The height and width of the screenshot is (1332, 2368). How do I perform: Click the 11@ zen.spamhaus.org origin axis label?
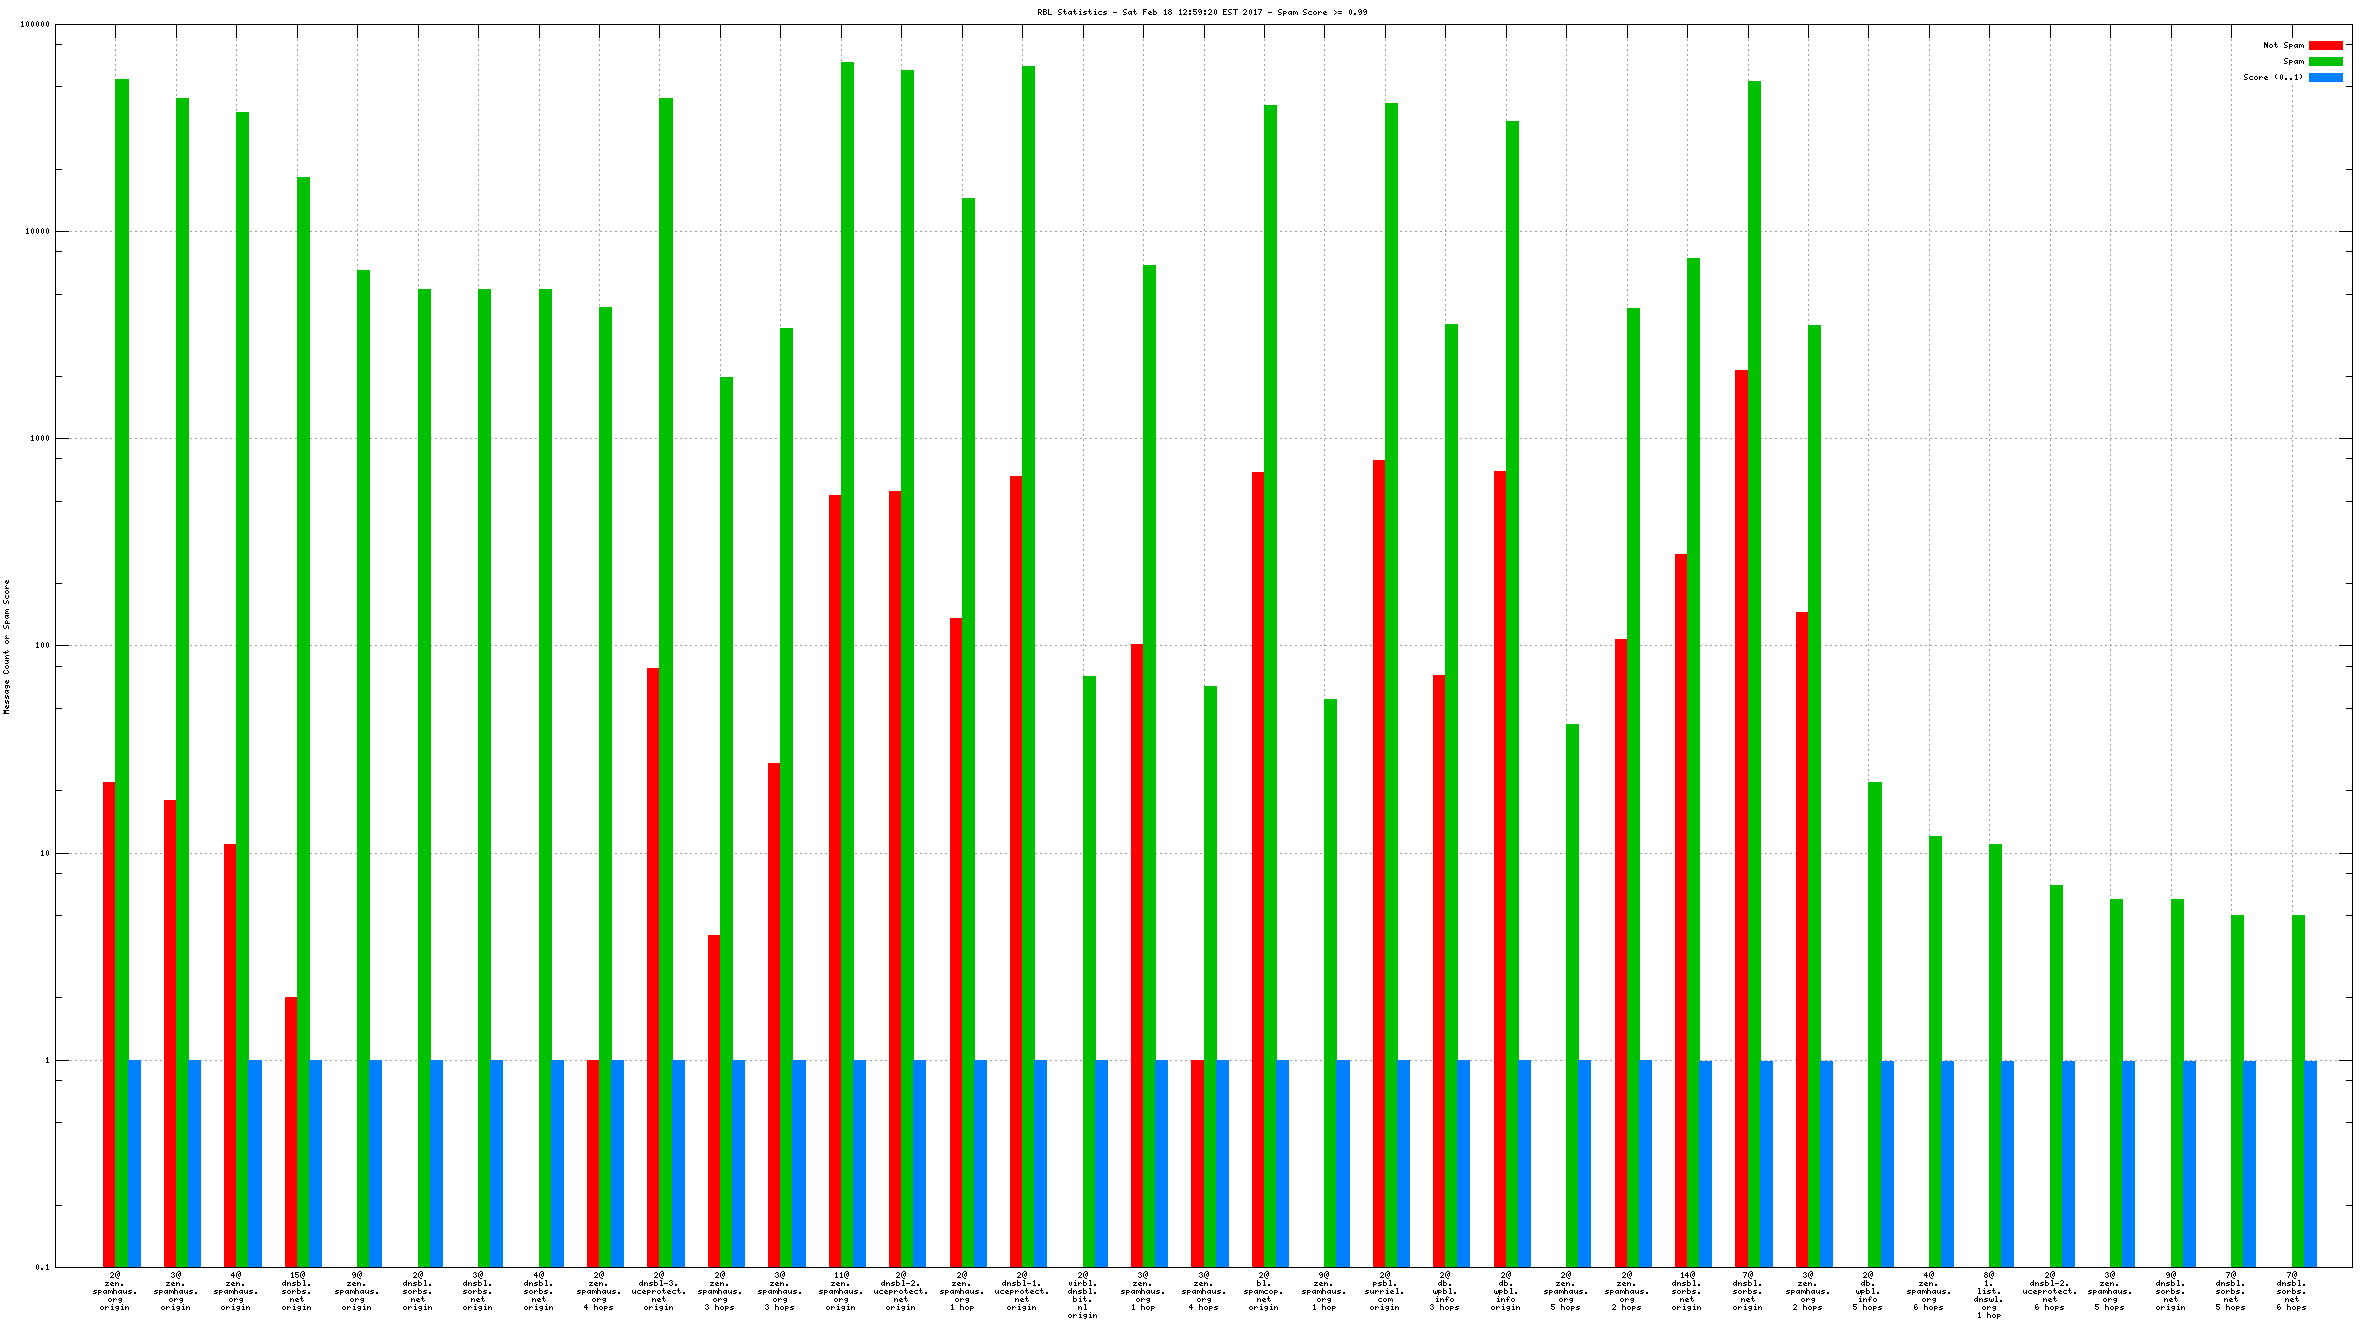(841, 1291)
